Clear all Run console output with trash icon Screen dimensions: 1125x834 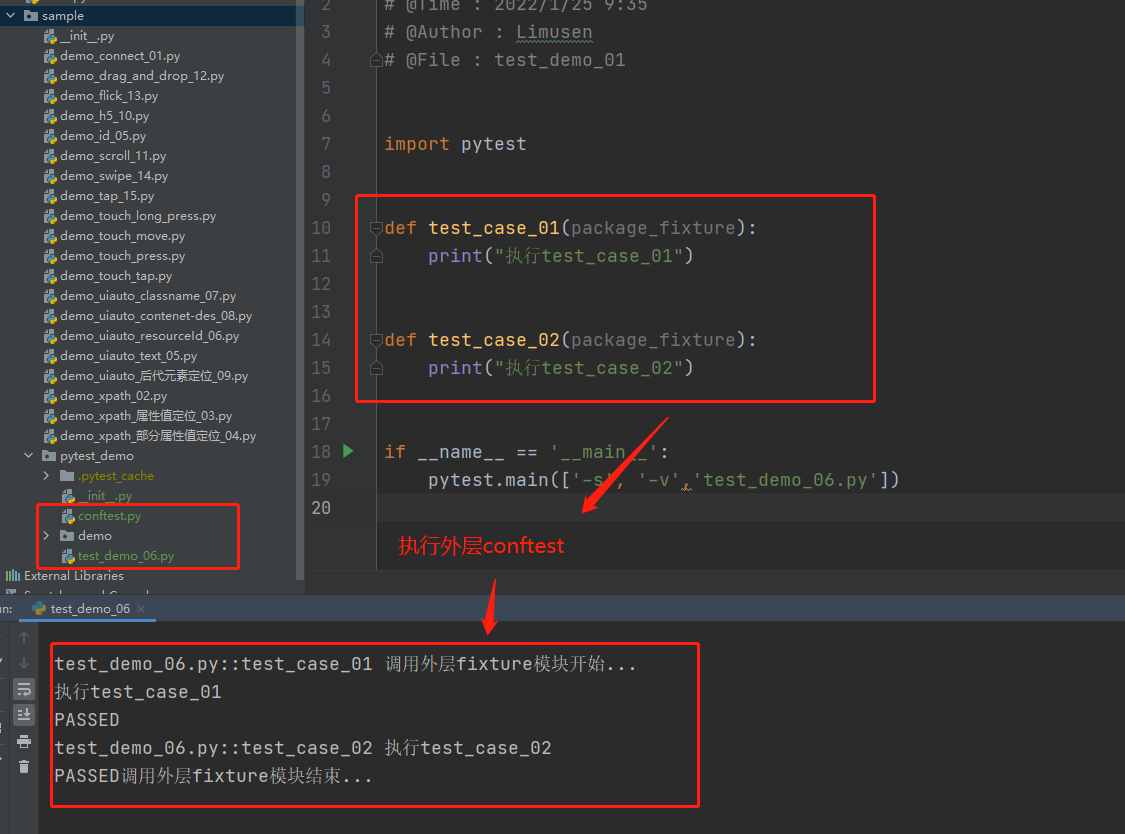click(24, 767)
